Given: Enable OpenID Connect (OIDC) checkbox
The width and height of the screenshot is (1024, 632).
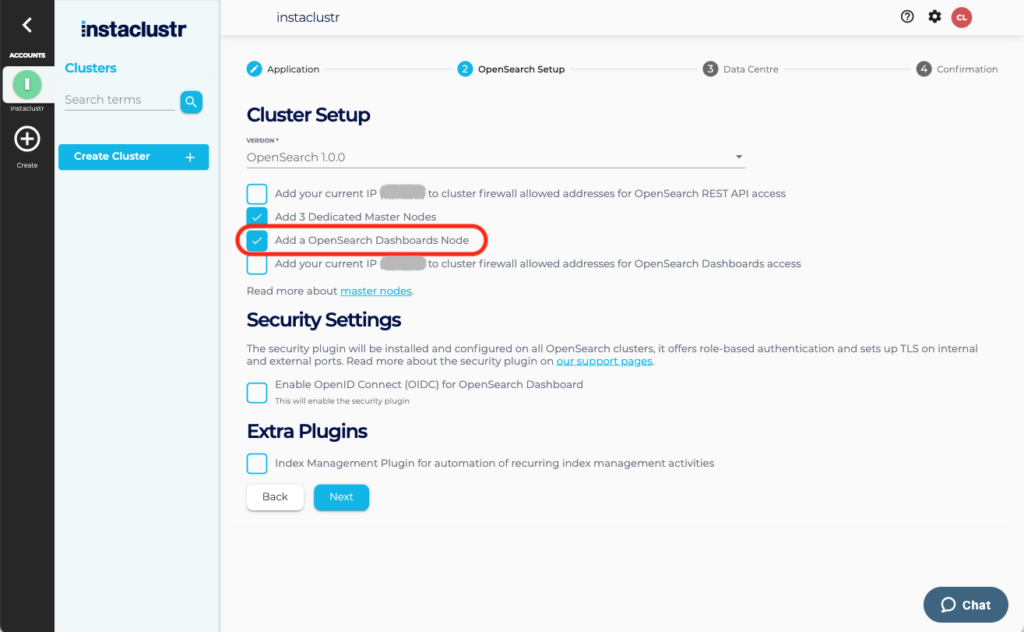Looking at the screenshot, I should point(257,392).
